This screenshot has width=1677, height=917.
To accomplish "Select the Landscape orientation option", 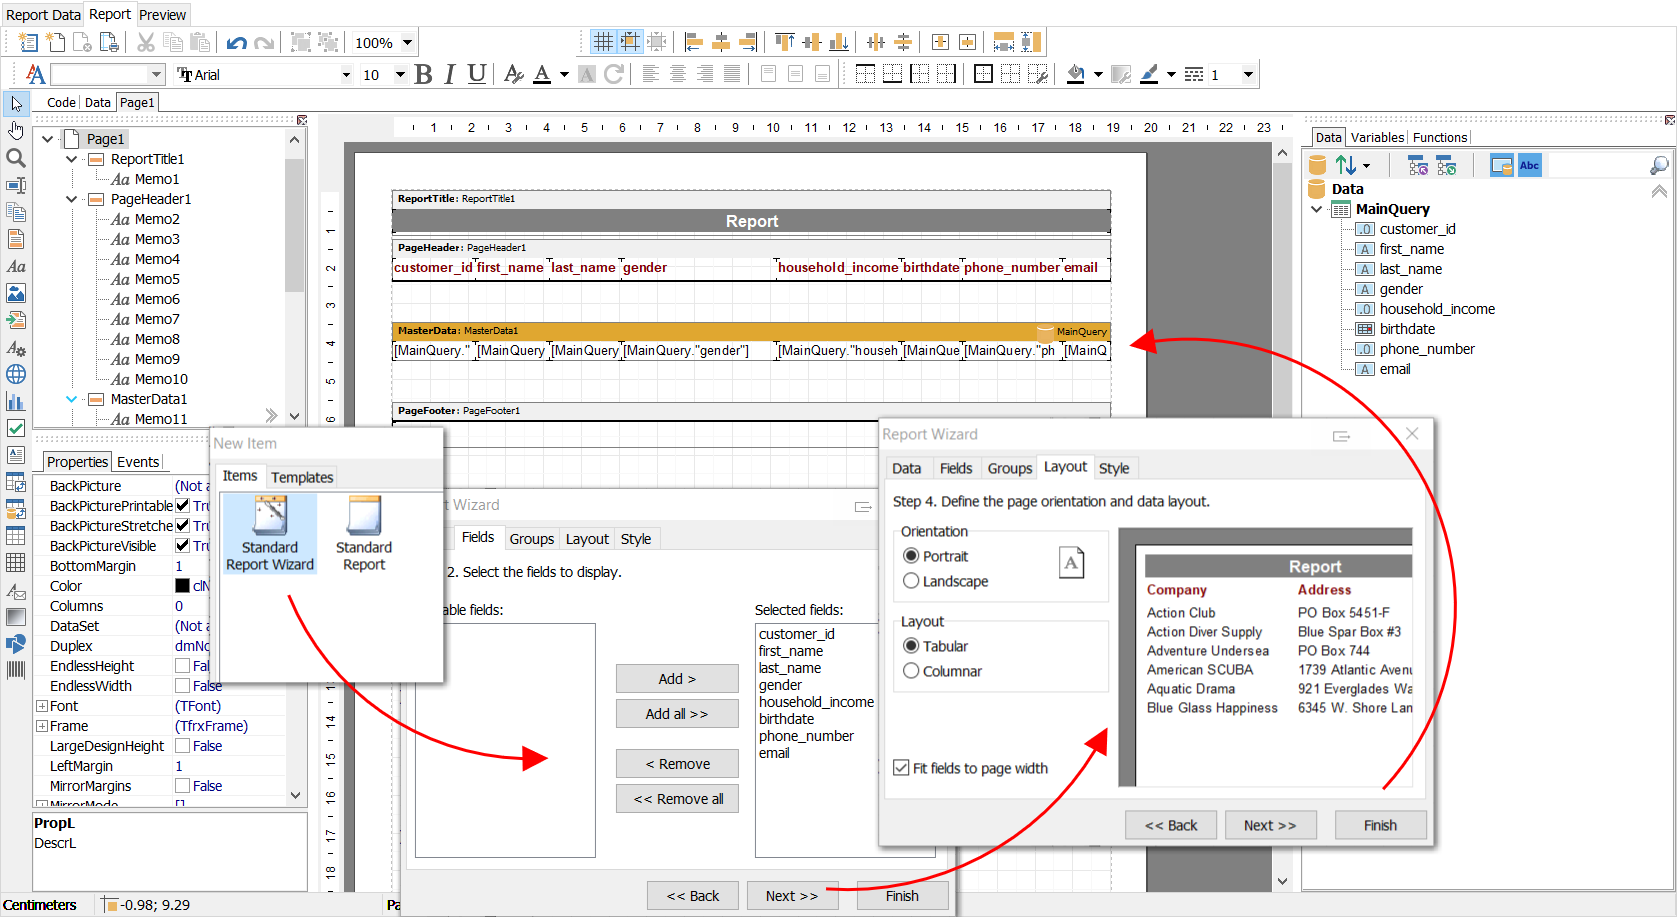I will click(911, 581).
